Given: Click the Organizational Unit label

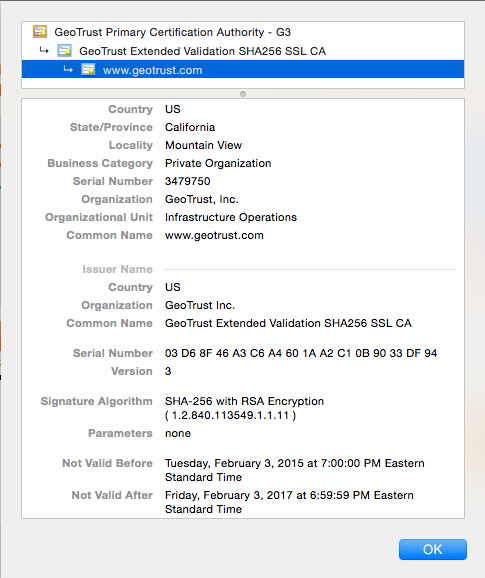Looking at the screenshot, I should (x=99, y=217).
